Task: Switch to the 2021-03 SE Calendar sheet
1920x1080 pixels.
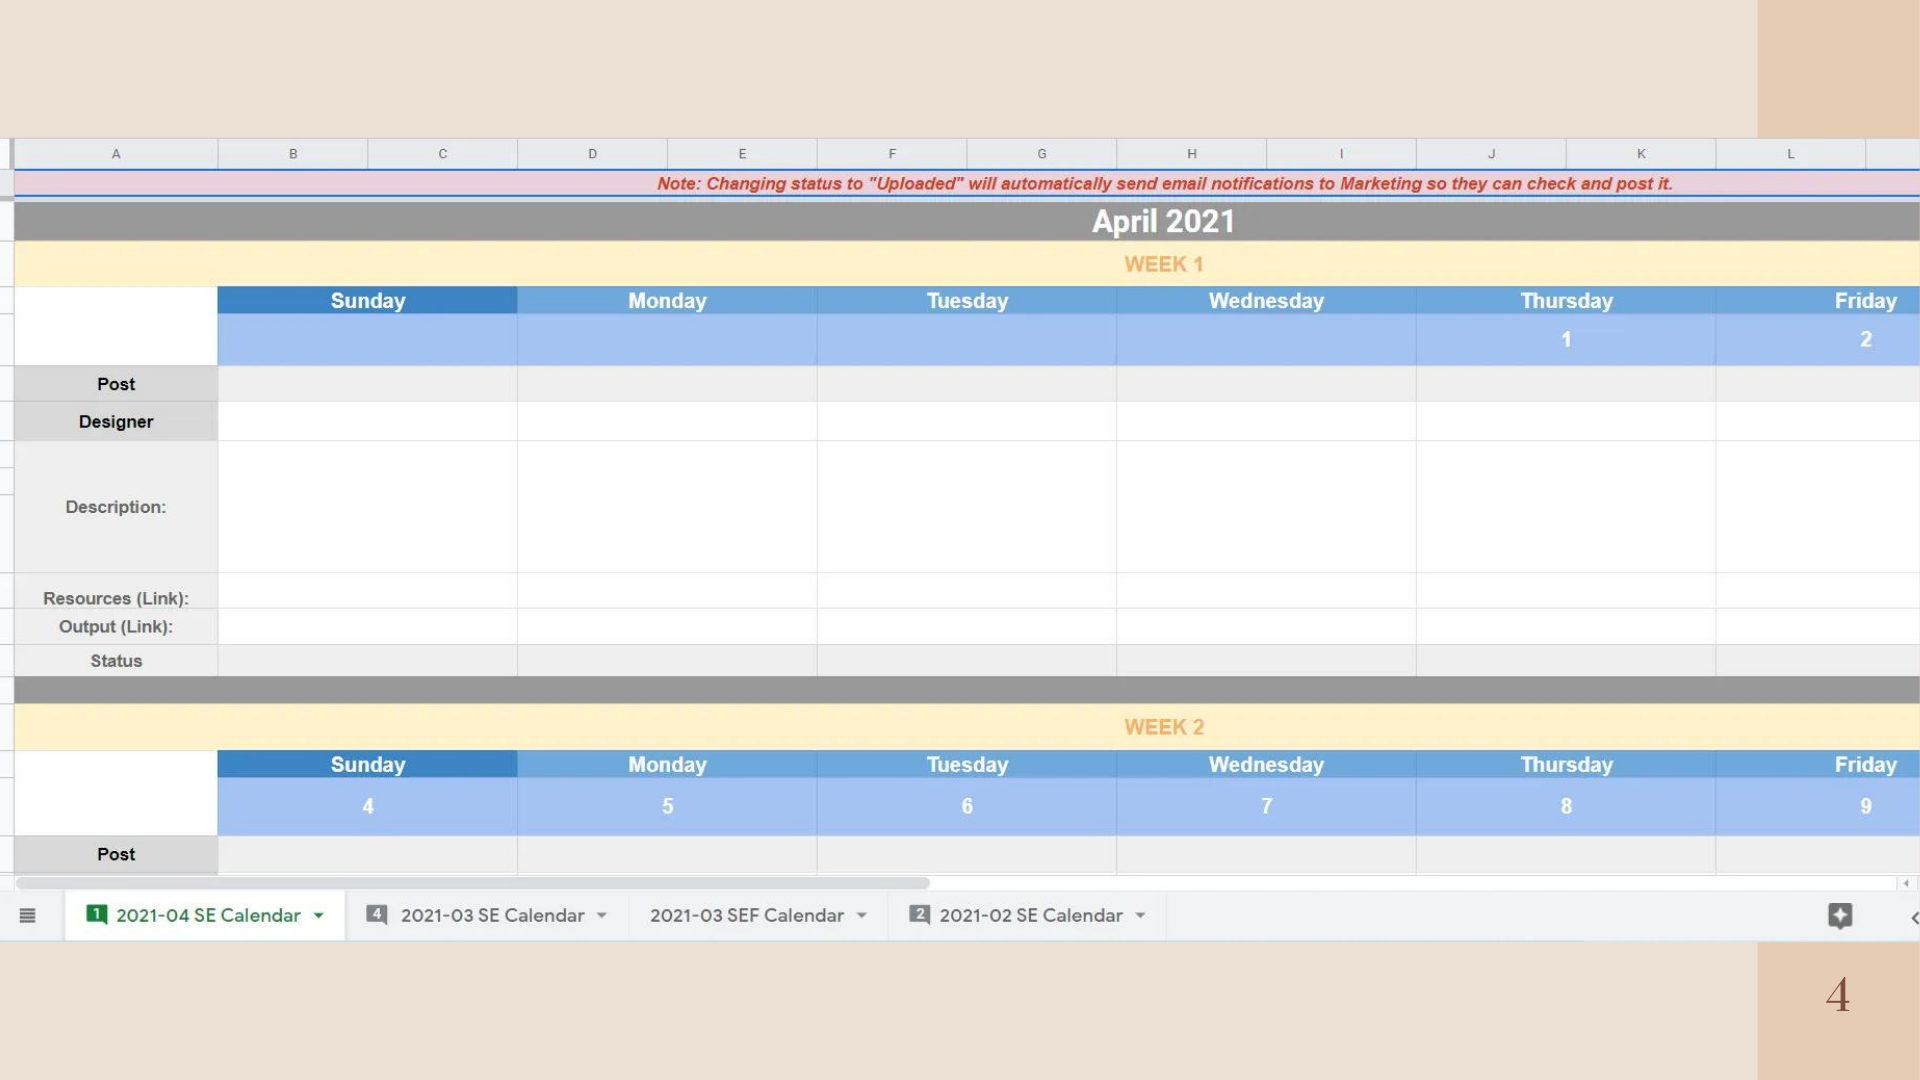Action: (492, 916)
